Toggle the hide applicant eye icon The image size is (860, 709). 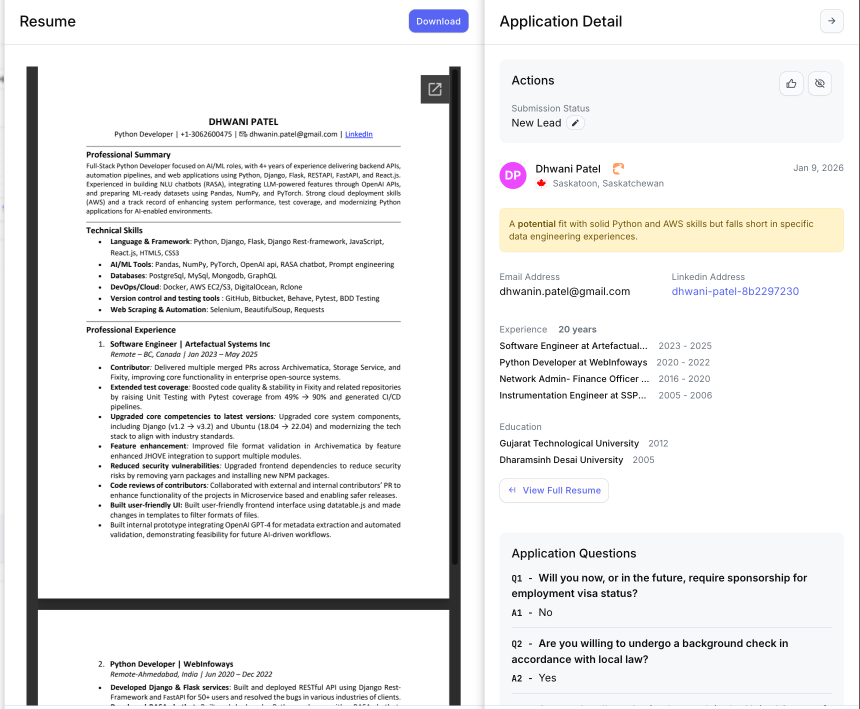[820, 83]
